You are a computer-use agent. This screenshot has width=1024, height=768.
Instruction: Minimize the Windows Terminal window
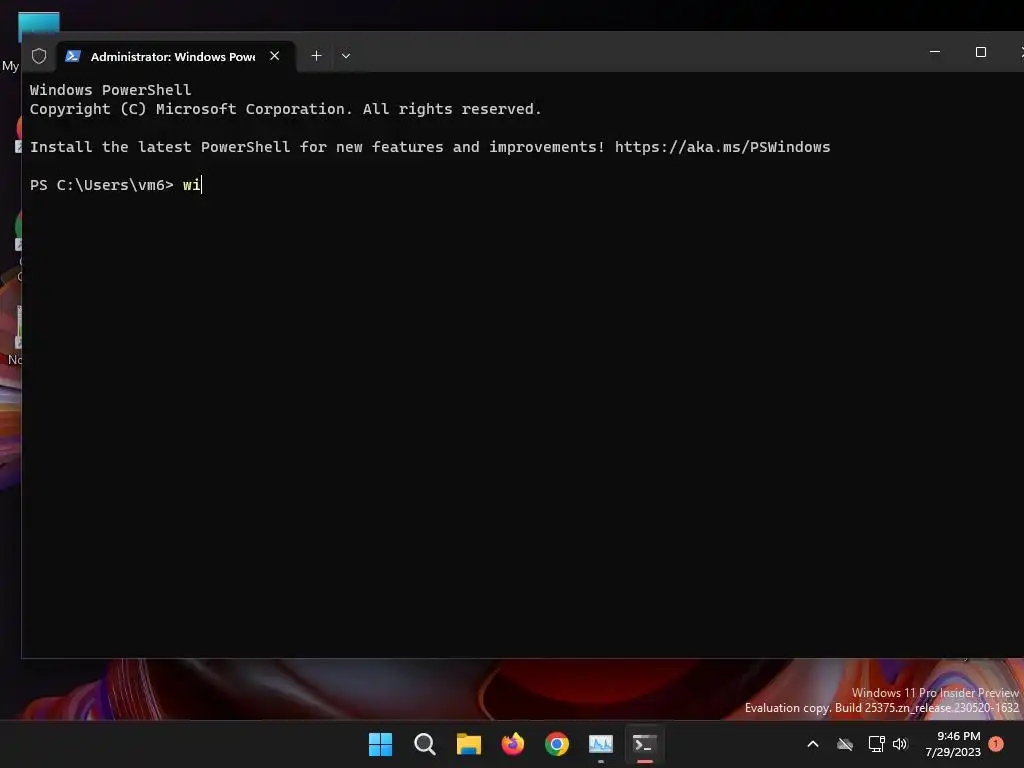pyautogui.click(x=935, y=52)
